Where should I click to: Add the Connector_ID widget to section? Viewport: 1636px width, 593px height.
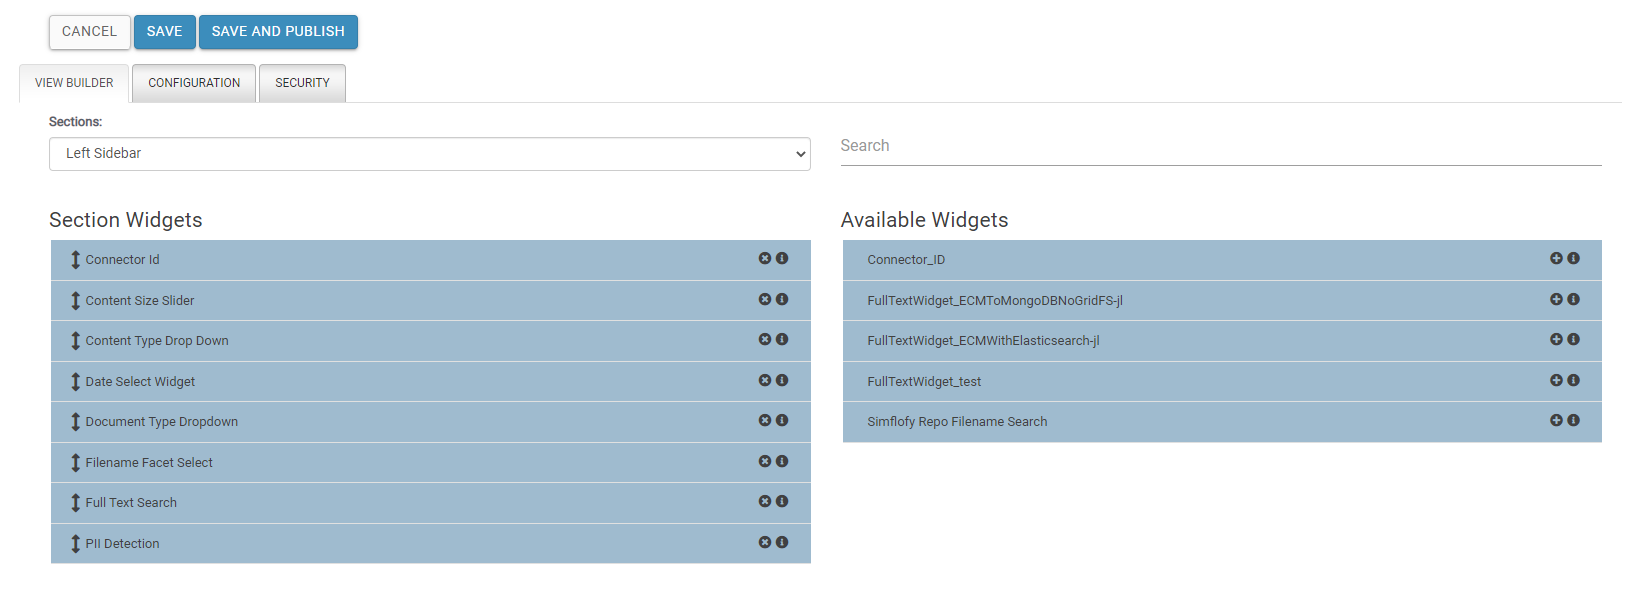(1556, 258)
